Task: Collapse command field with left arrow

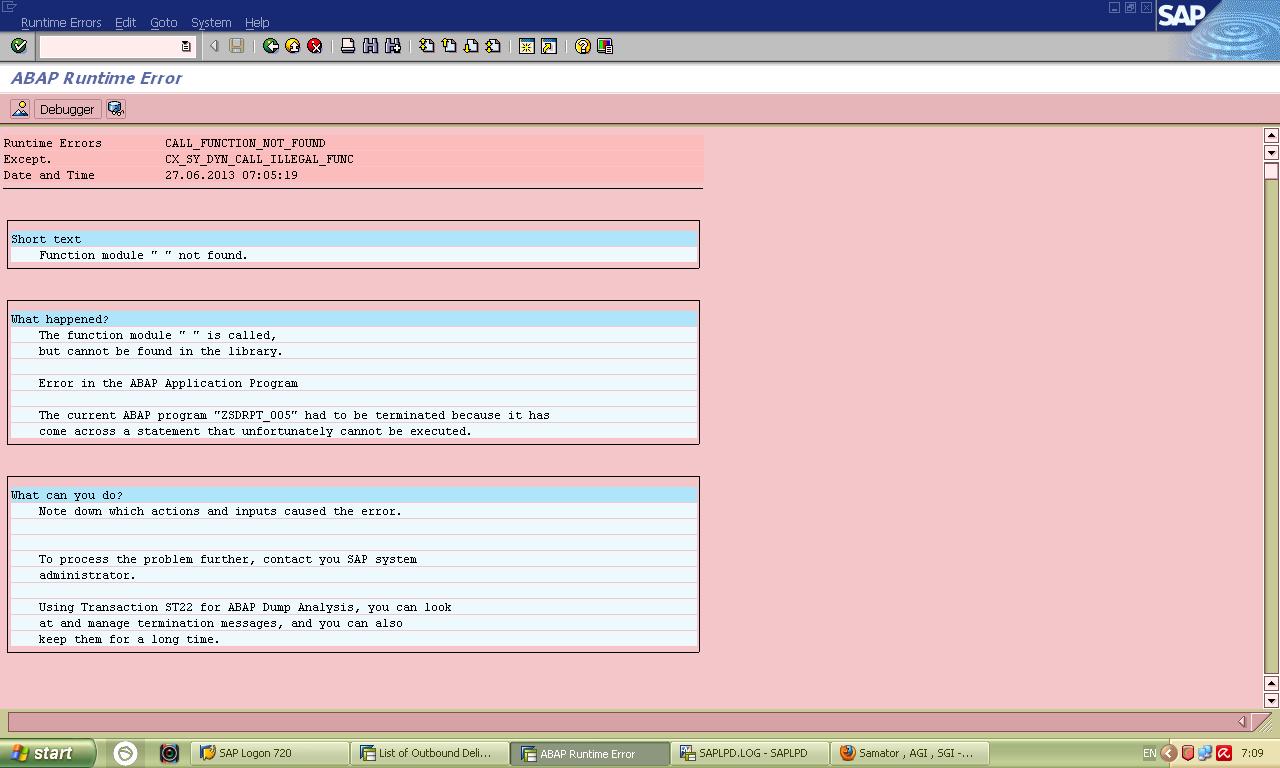Action: pyautogui.click(x=214, y=46)
